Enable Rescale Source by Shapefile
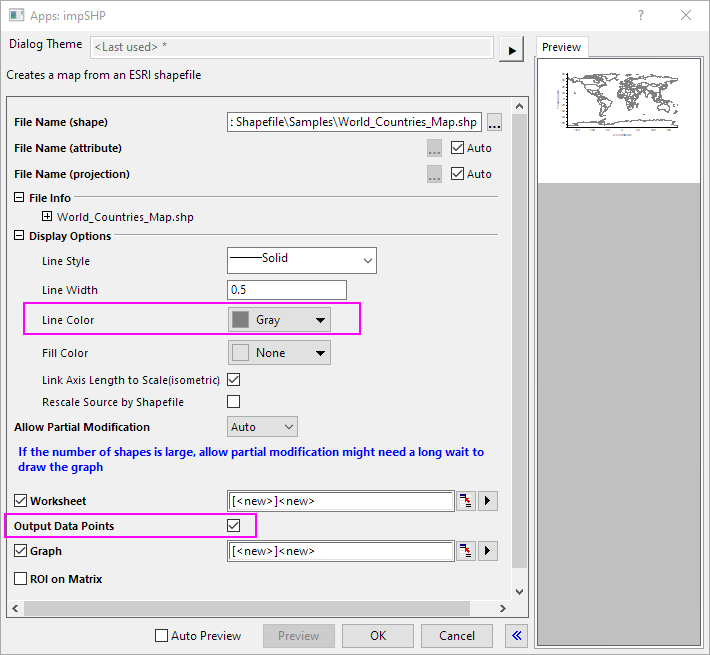This screenshot has width=710, height=655. pos(234,402)
